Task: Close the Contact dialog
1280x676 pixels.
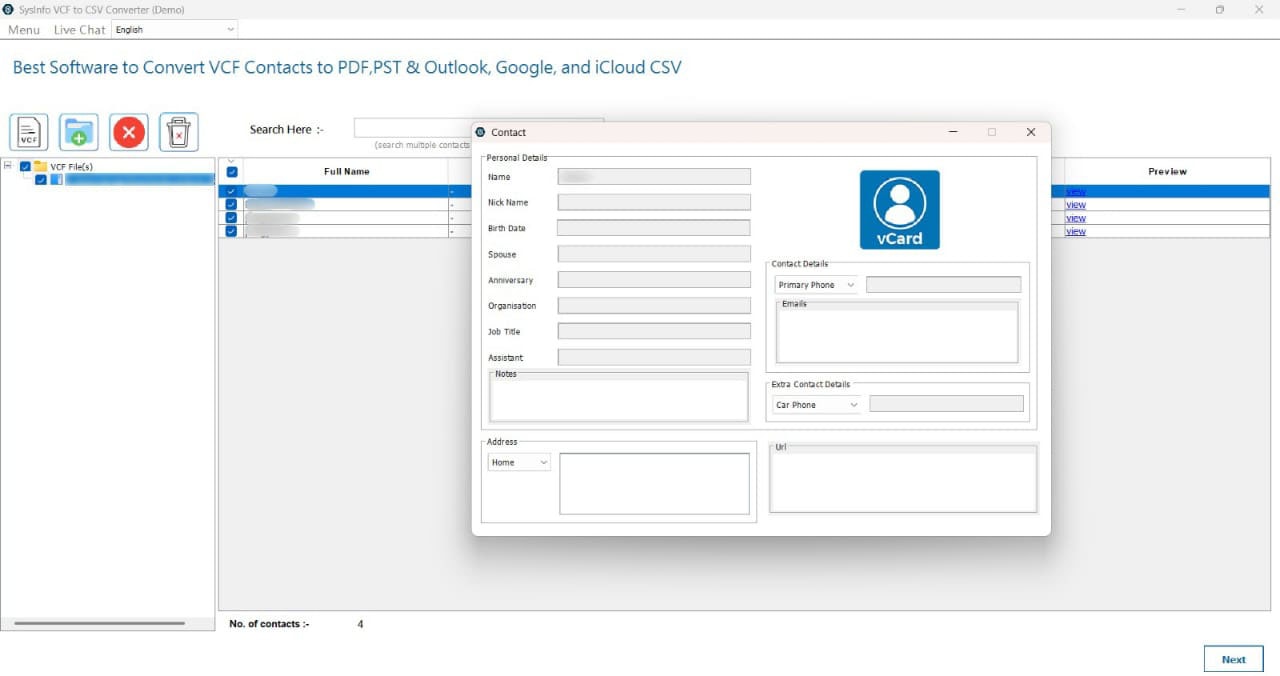Action: pyautogui.click(x=1031, y=132)
